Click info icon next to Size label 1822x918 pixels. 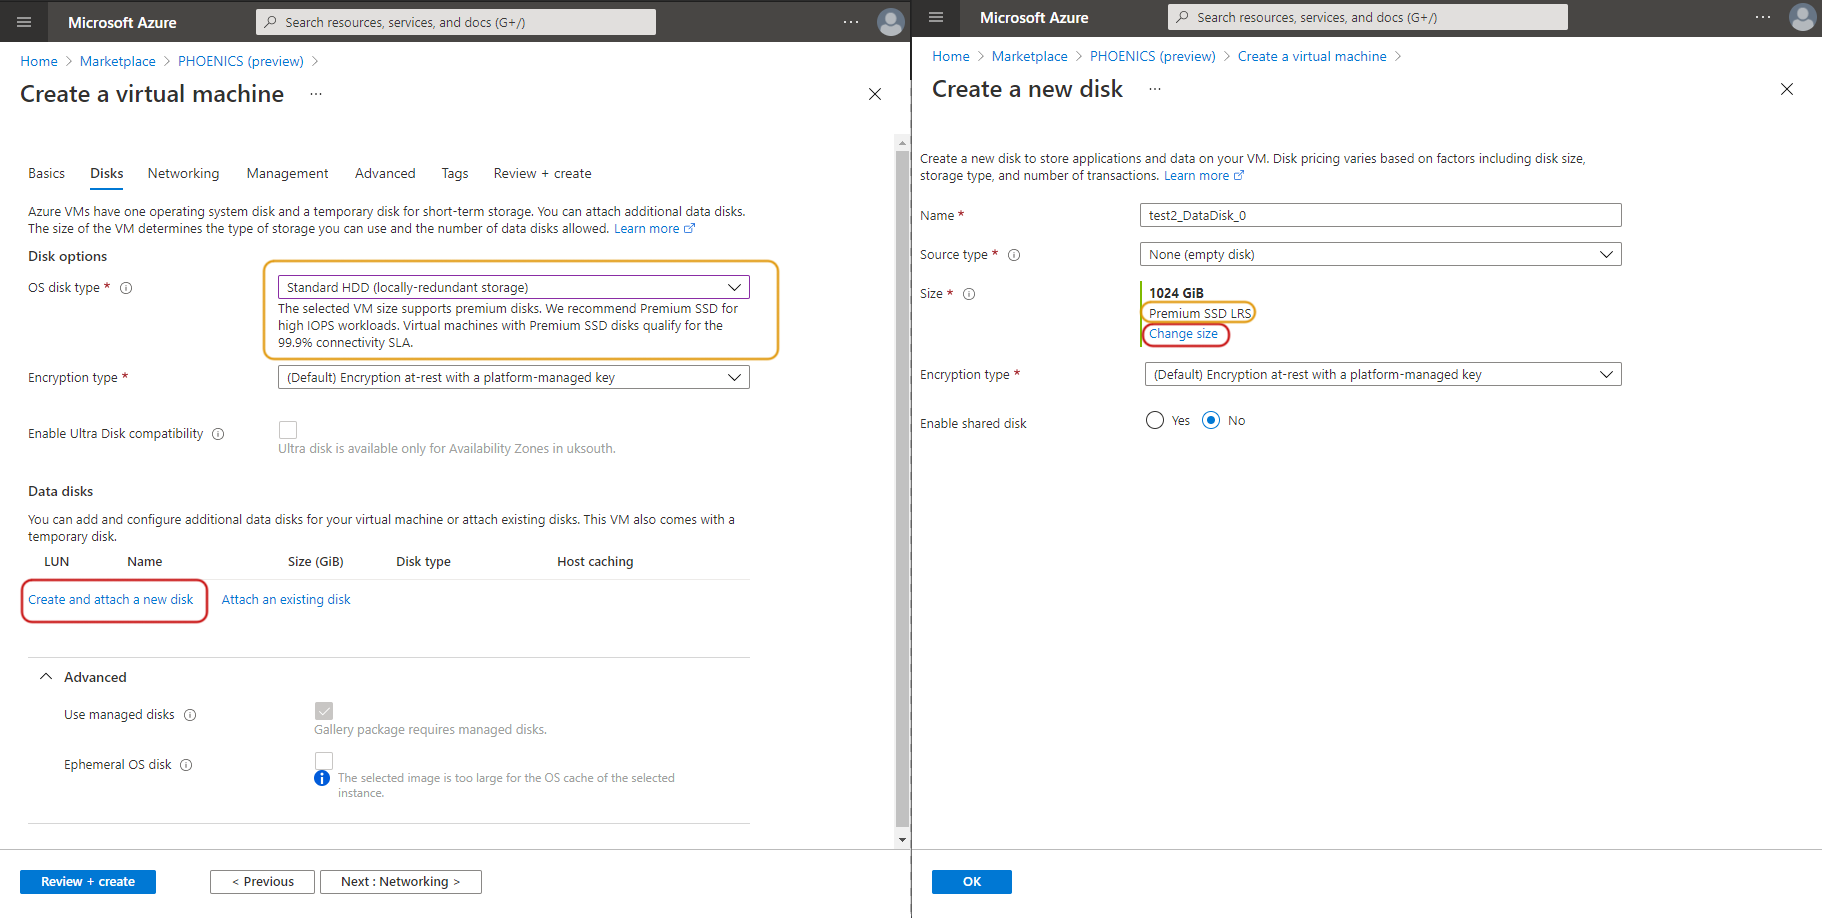click(x=969, y=294)
